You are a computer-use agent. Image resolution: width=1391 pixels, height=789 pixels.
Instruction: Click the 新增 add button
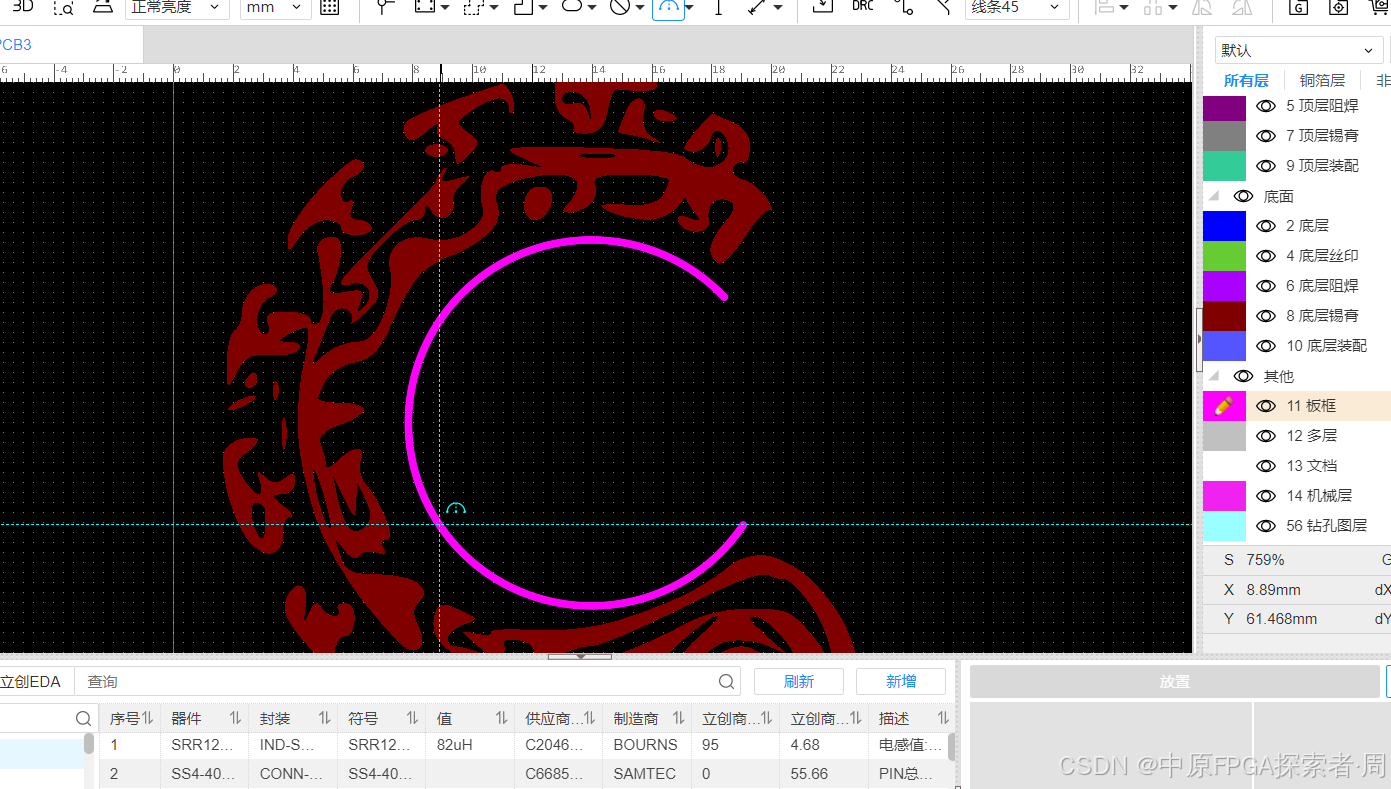point(901,682)
